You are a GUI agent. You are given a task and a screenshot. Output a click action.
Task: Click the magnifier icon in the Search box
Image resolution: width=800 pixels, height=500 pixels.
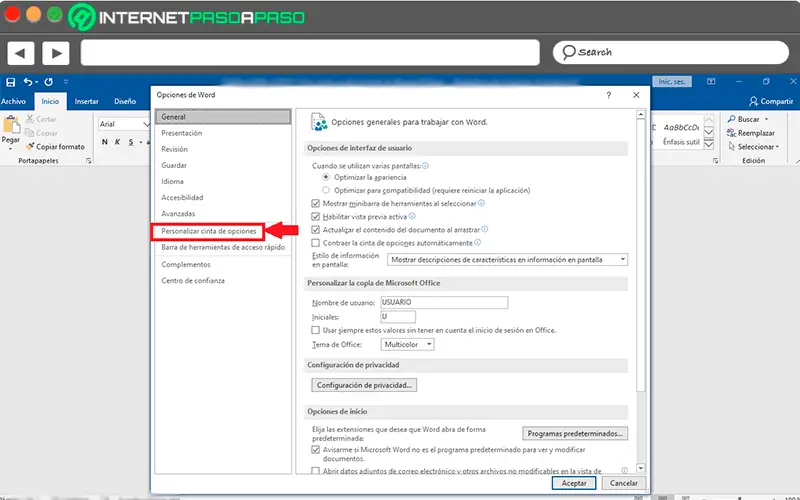point(568,52)
